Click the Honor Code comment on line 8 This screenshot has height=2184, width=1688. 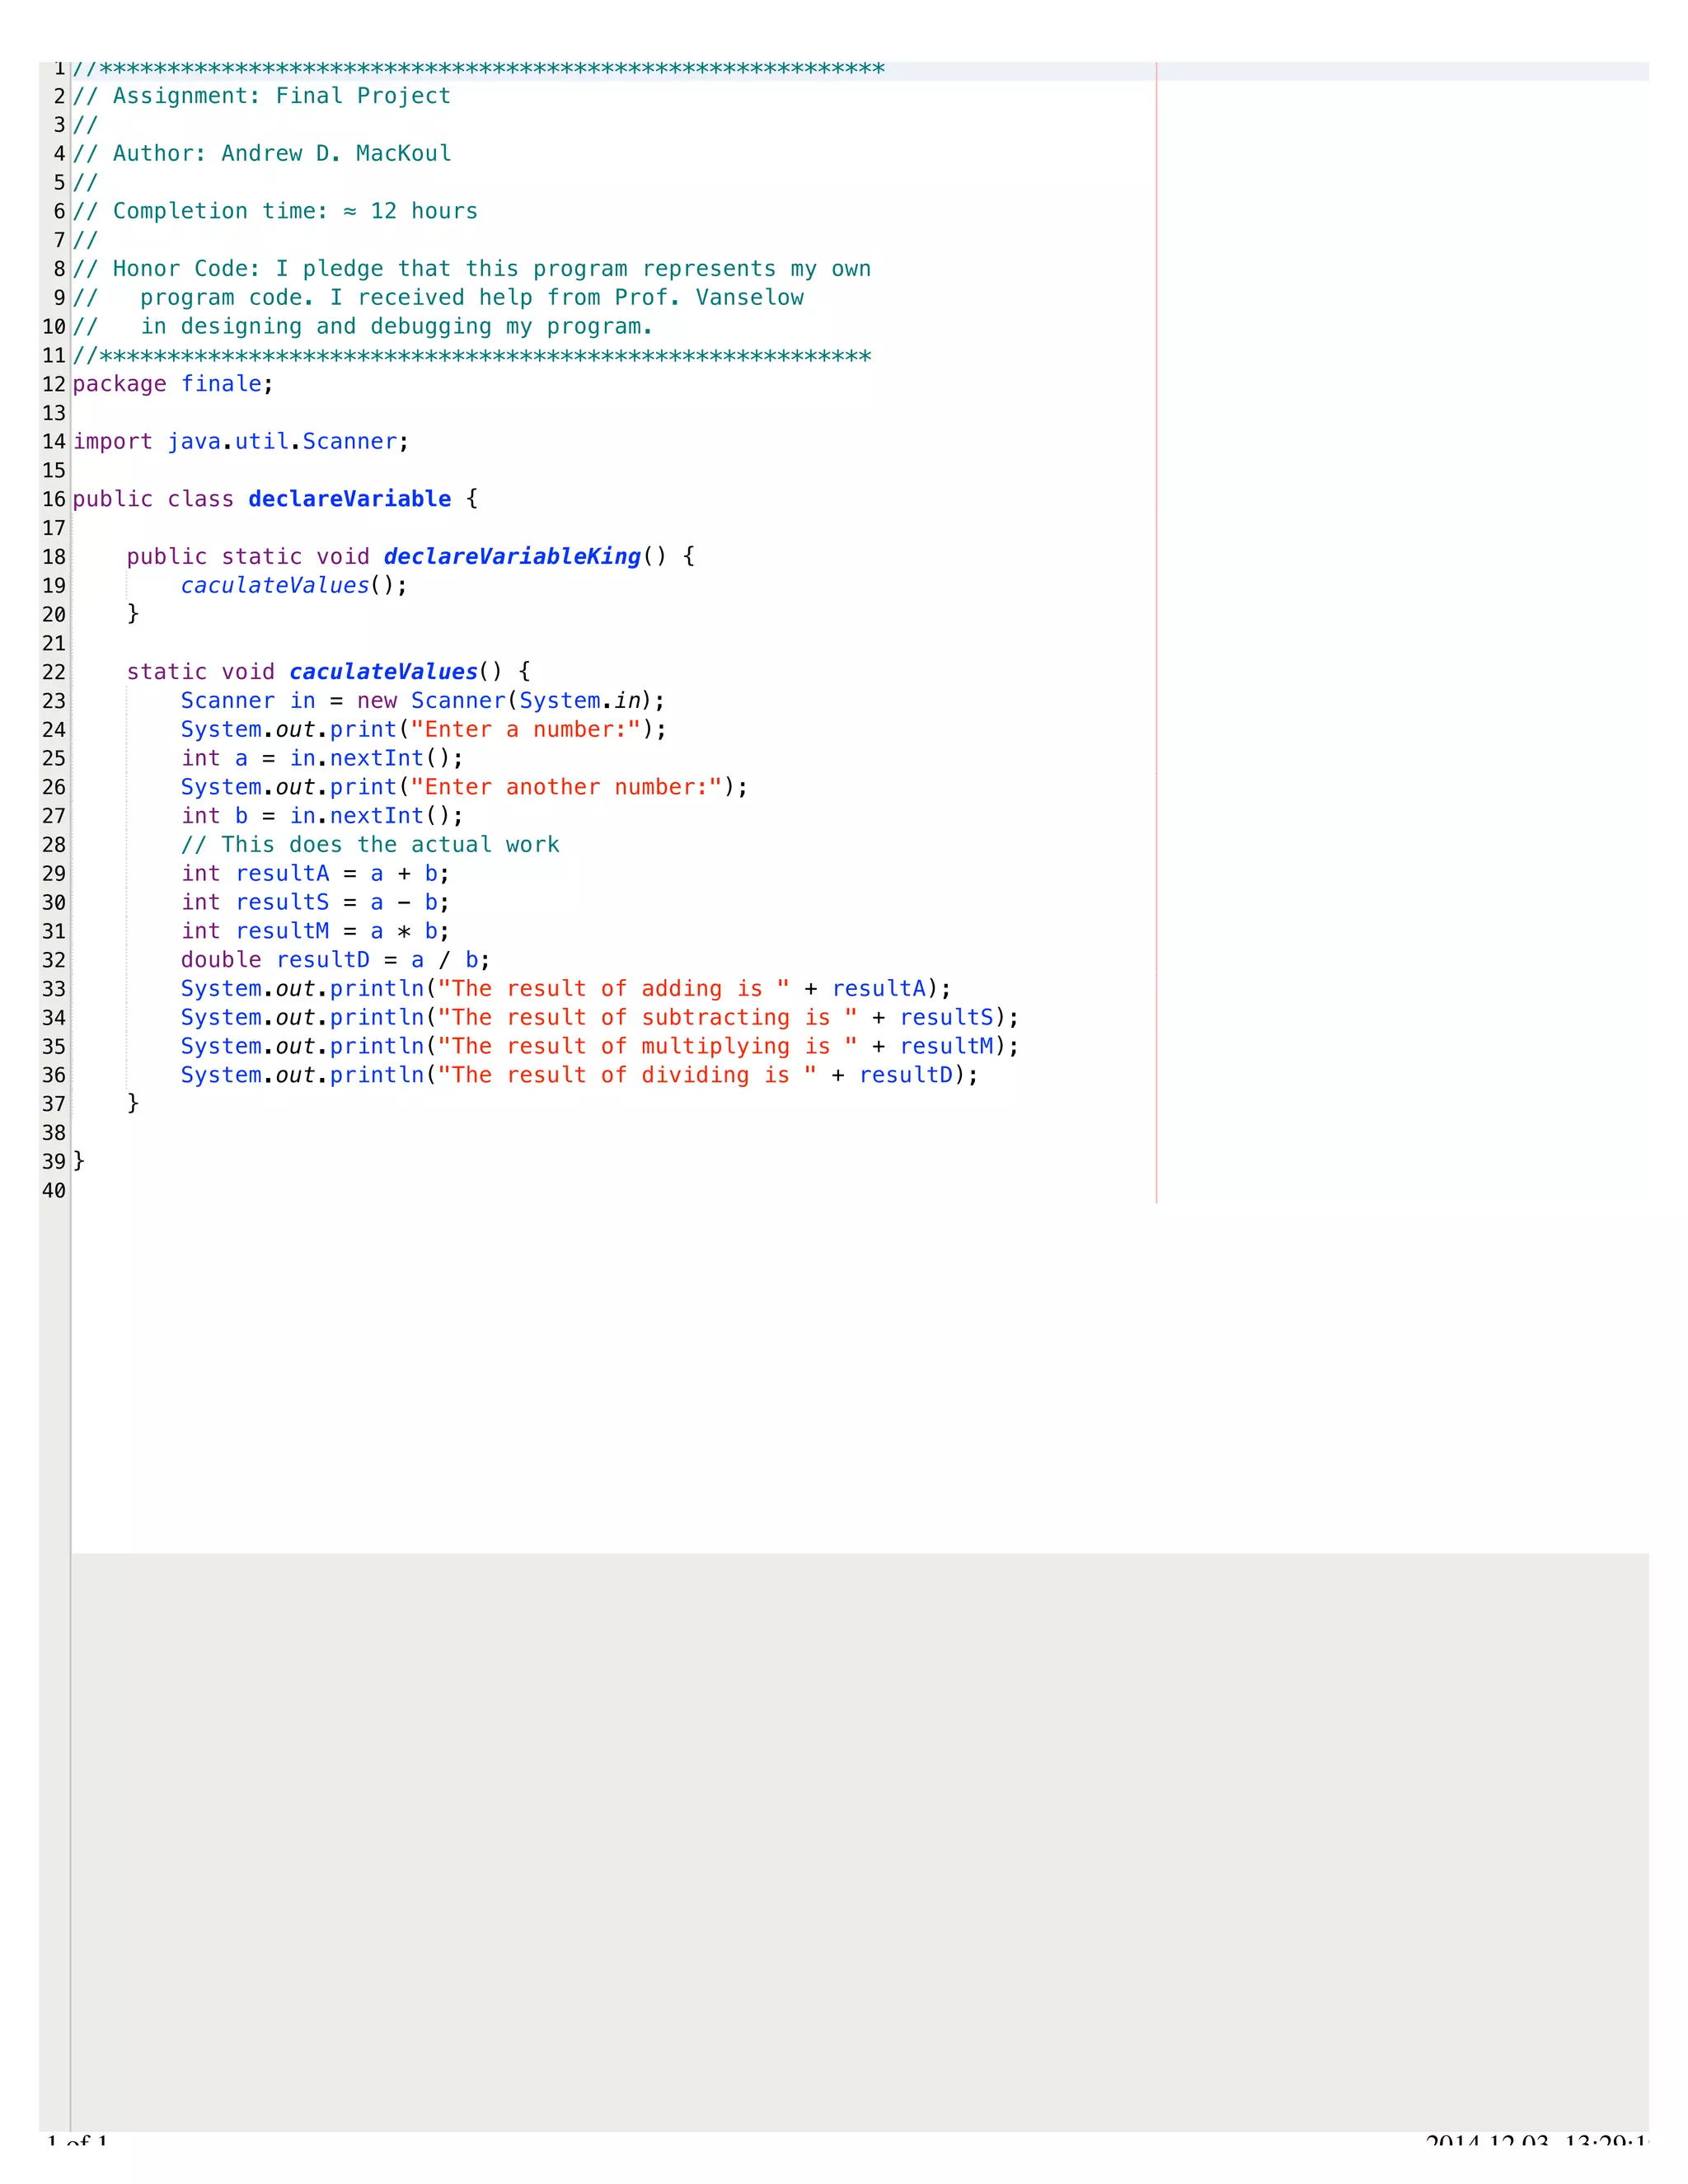coord(472,269)
